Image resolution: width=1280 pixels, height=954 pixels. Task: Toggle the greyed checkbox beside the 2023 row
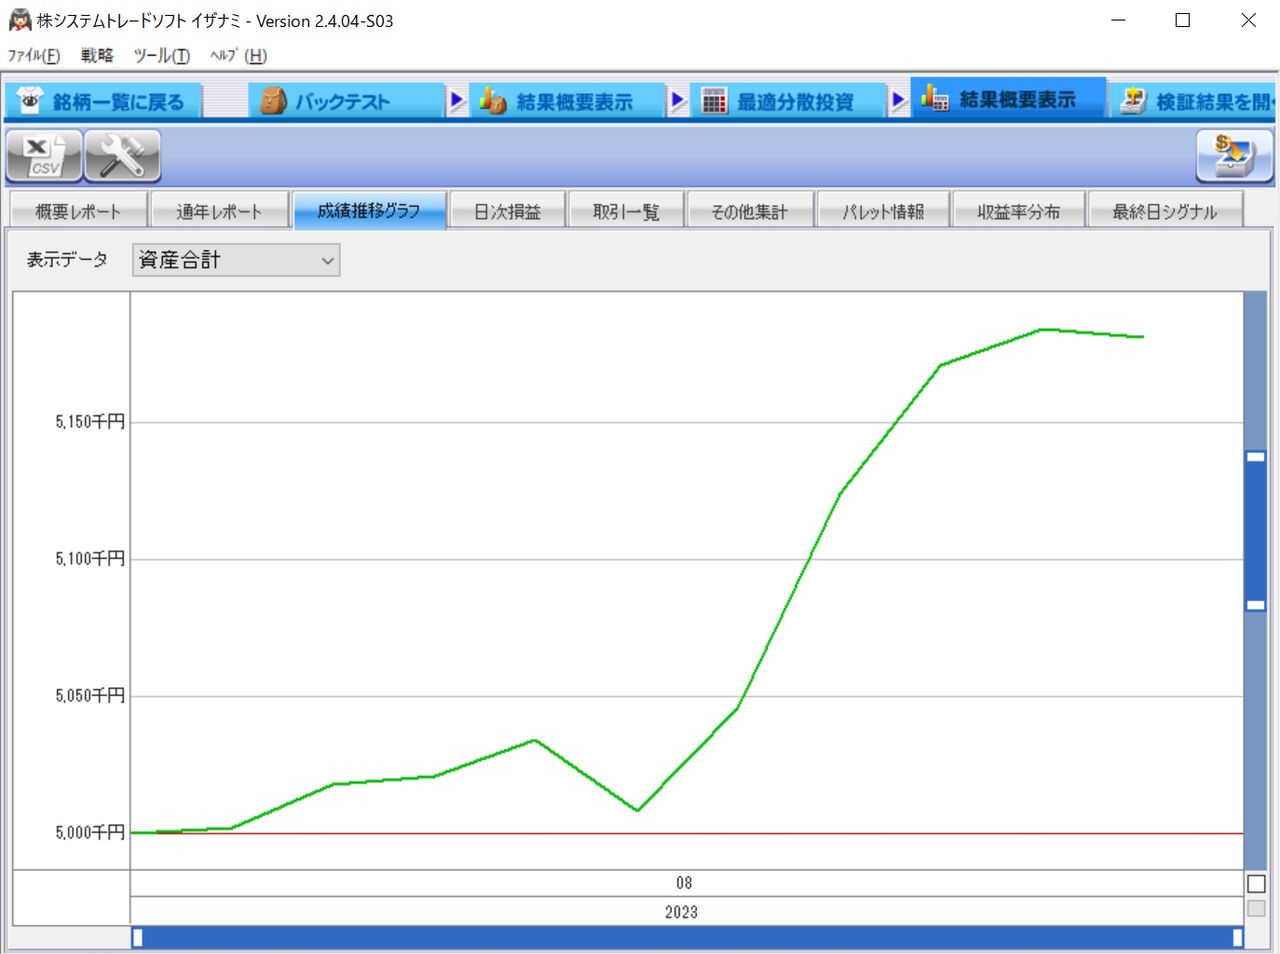tap(1256, 909)
